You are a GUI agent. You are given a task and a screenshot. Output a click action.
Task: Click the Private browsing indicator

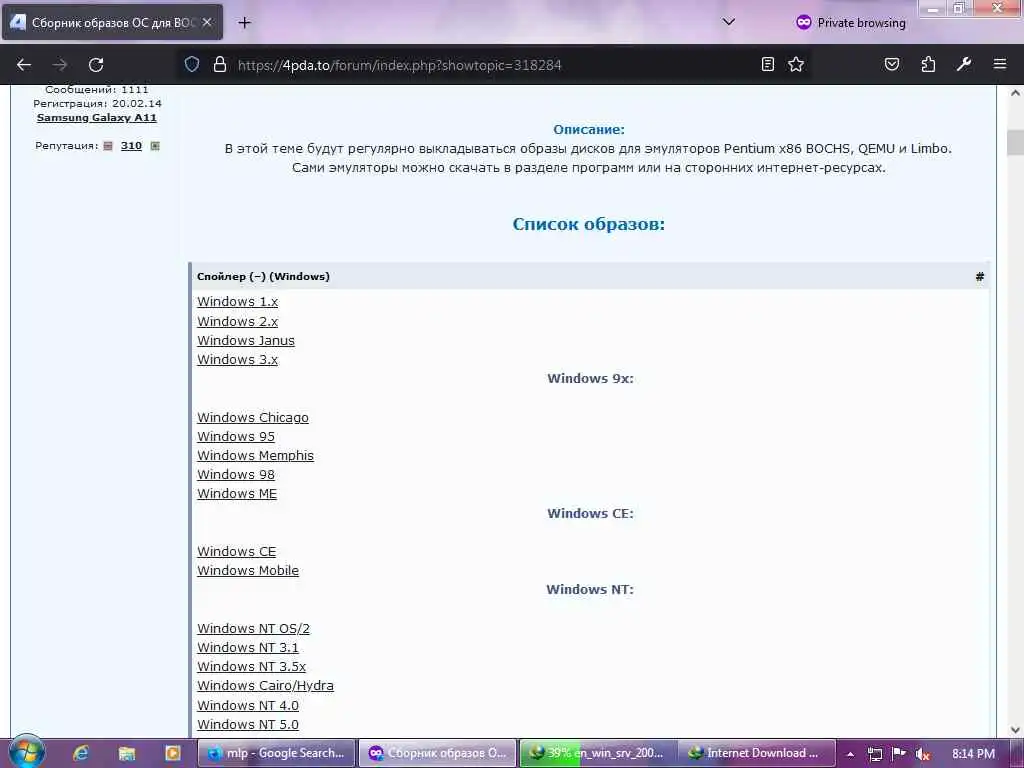[x=851, y=23]
